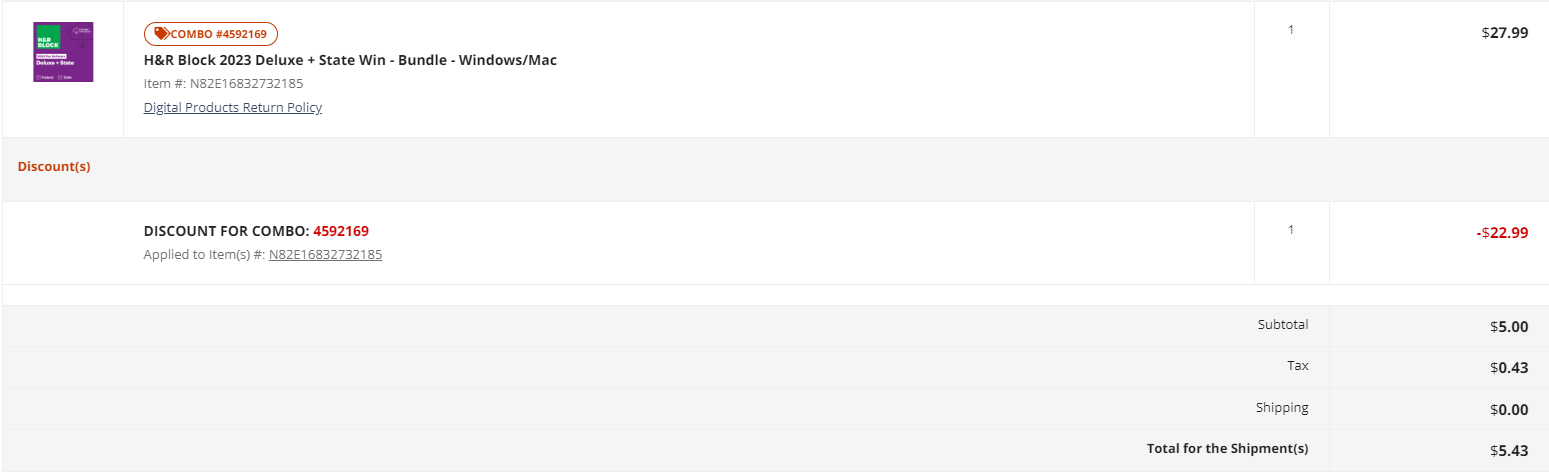Click the combo tag icon
Screen dimensions: 1549x474
point(162,34)
